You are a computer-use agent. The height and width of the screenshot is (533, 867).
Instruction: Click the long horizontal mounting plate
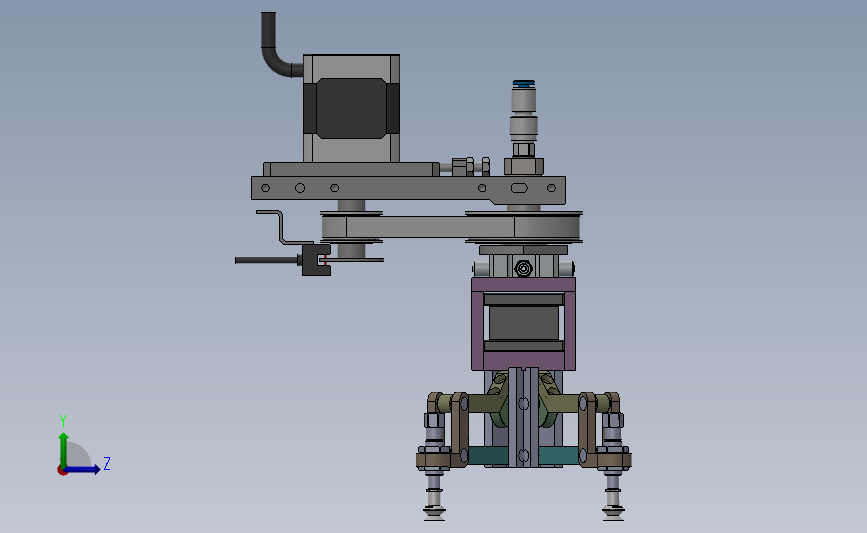pyautogui.click(x=408, y=189)
